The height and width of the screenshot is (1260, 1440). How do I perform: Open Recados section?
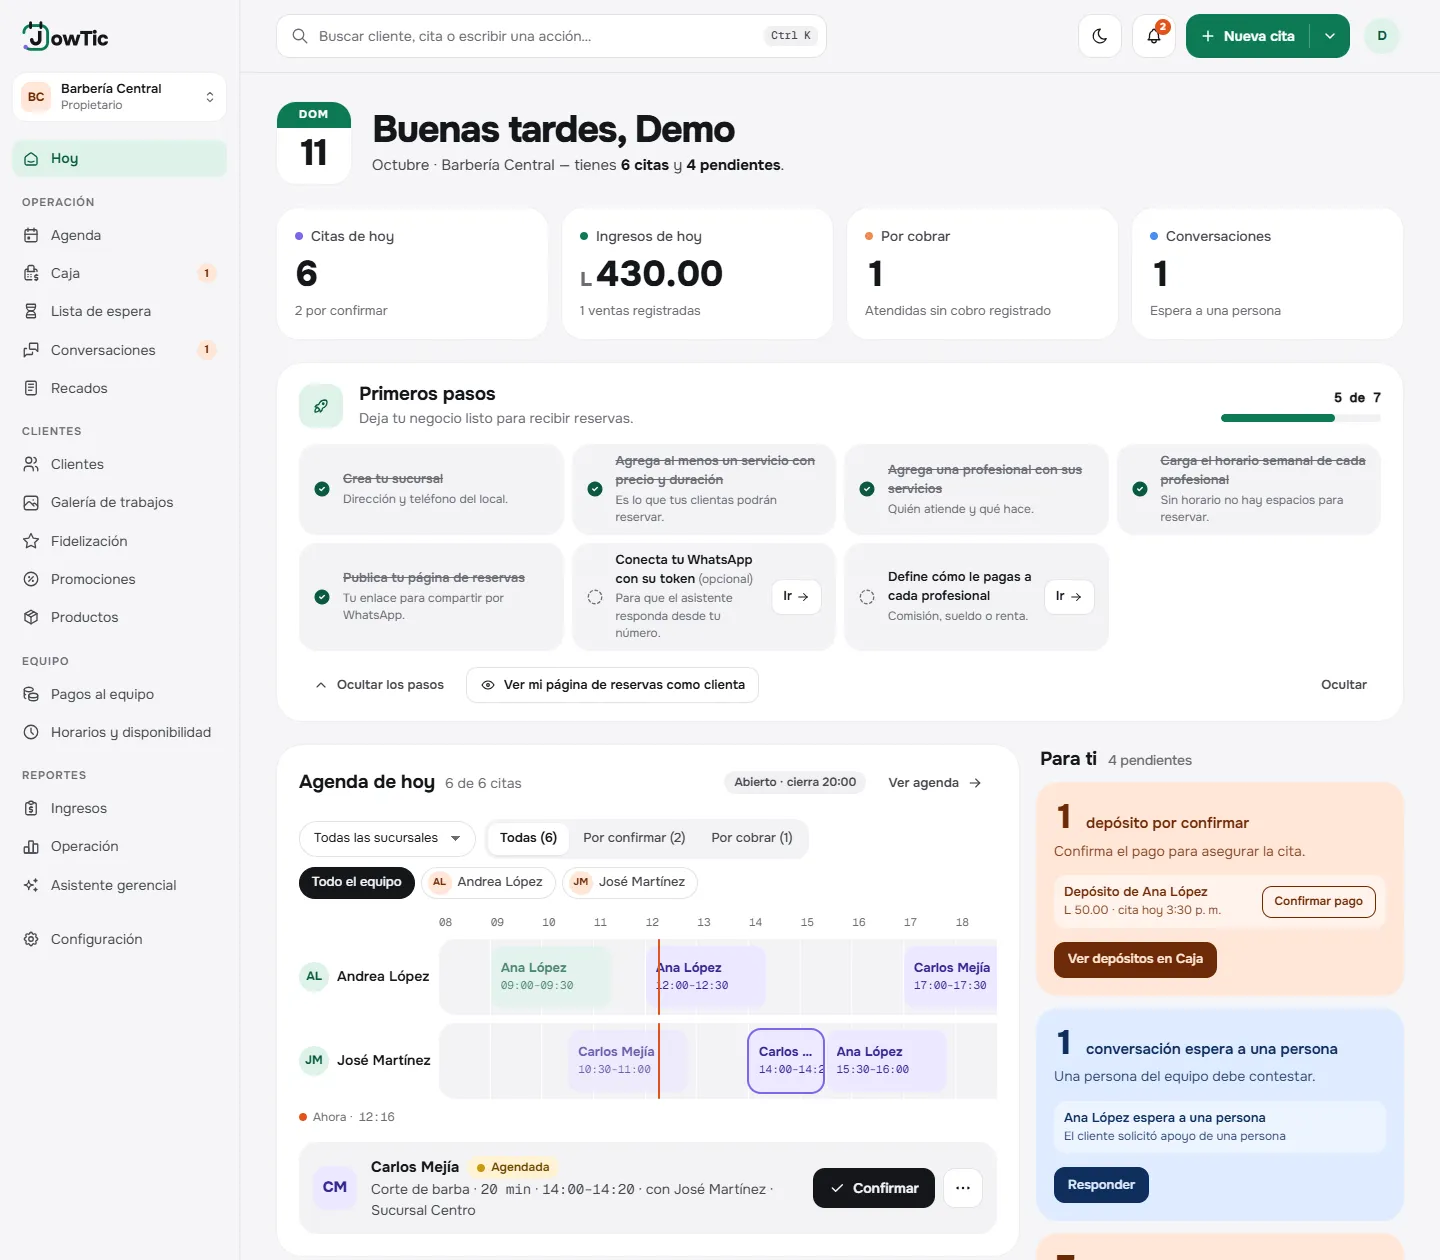(120, 388)
